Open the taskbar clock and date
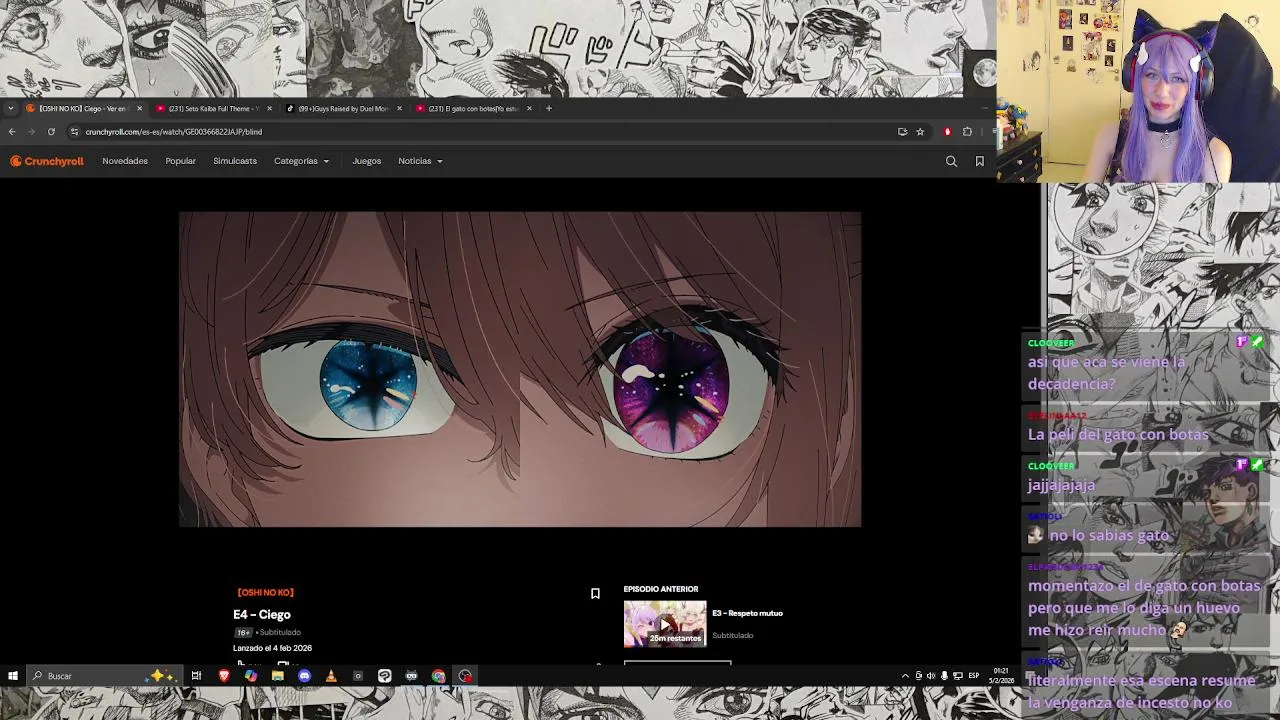This screenshot has height=720, width=1280. click(1001, 676)
